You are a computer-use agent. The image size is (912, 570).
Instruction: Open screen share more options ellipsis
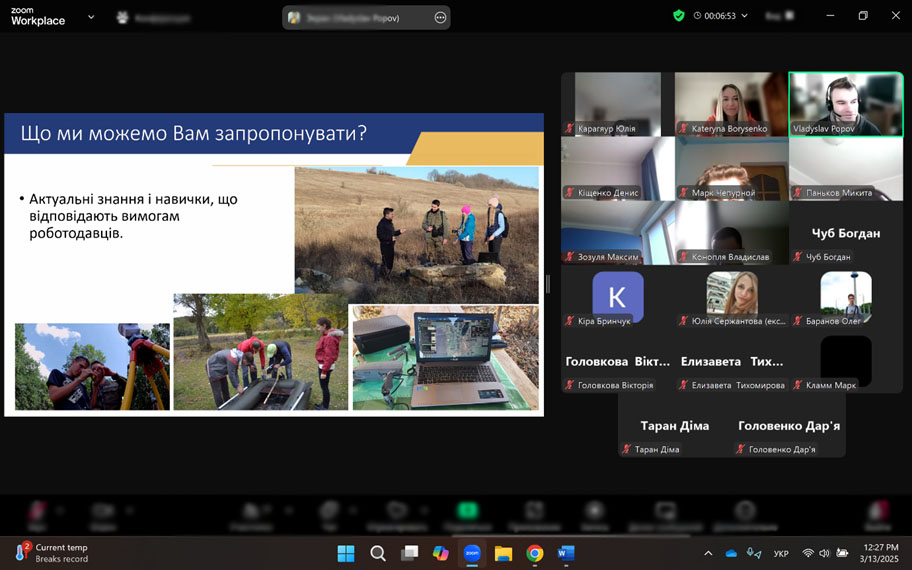[440, 17]
